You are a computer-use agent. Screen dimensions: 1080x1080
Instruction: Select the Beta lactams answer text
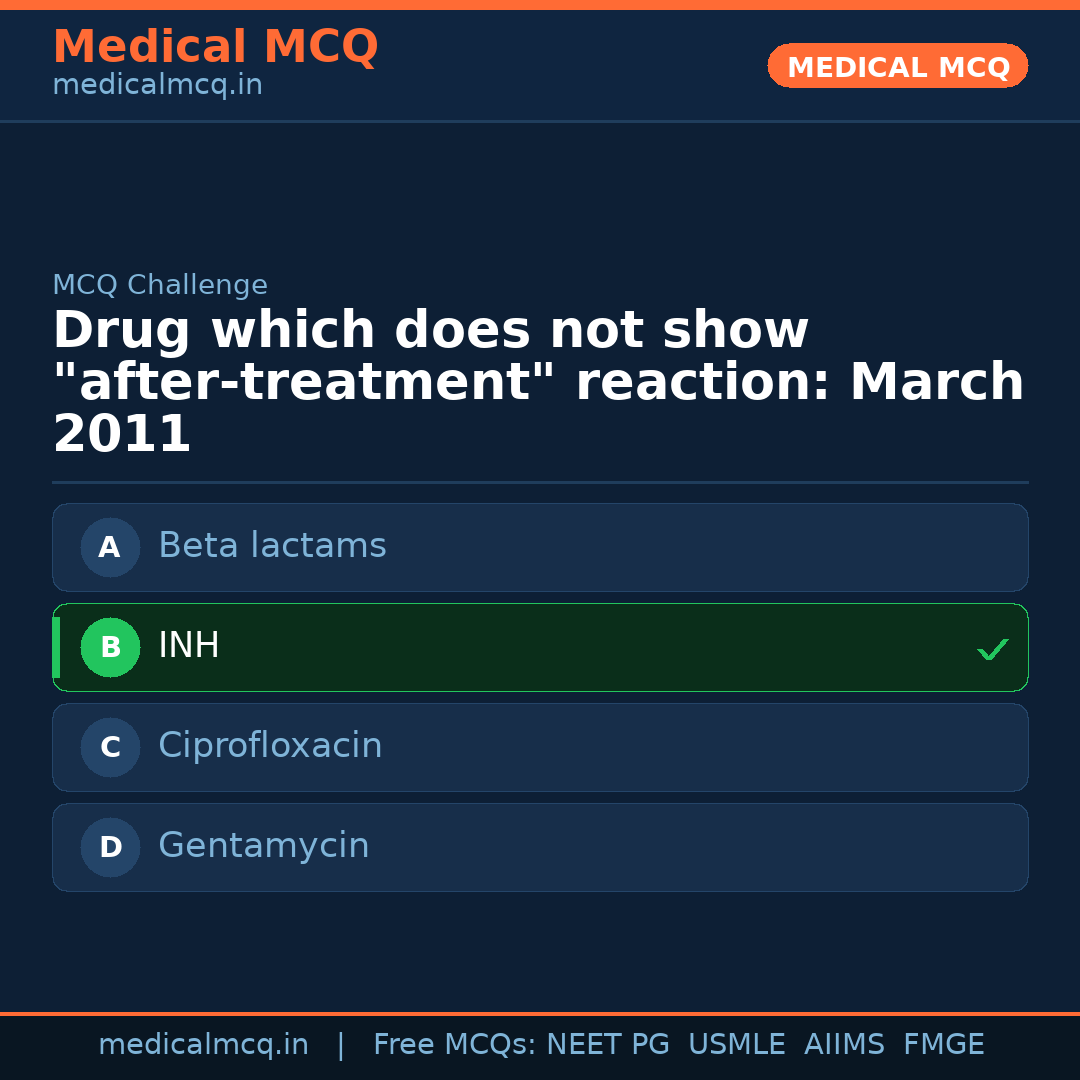(x=272, y=546)
